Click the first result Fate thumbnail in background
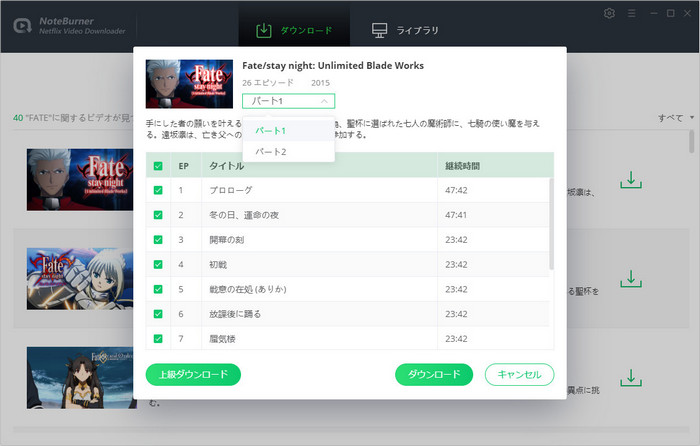Viewport: 700px width, 446px height. 80,180
